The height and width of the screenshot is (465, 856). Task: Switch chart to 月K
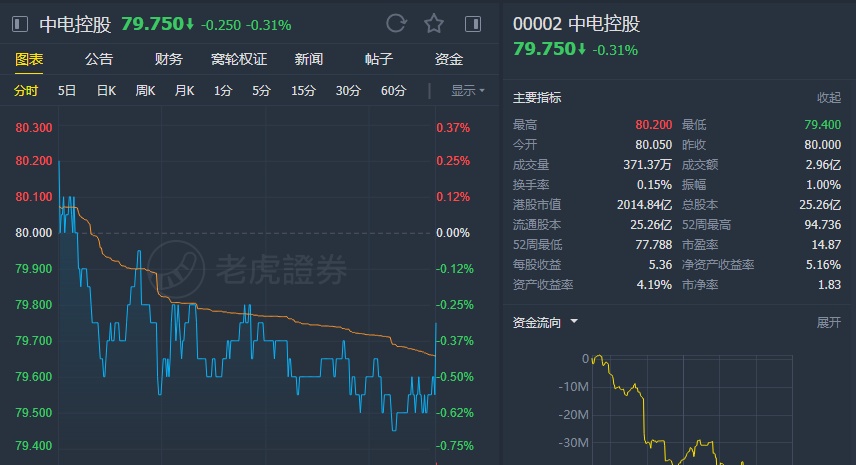point(184,91)
